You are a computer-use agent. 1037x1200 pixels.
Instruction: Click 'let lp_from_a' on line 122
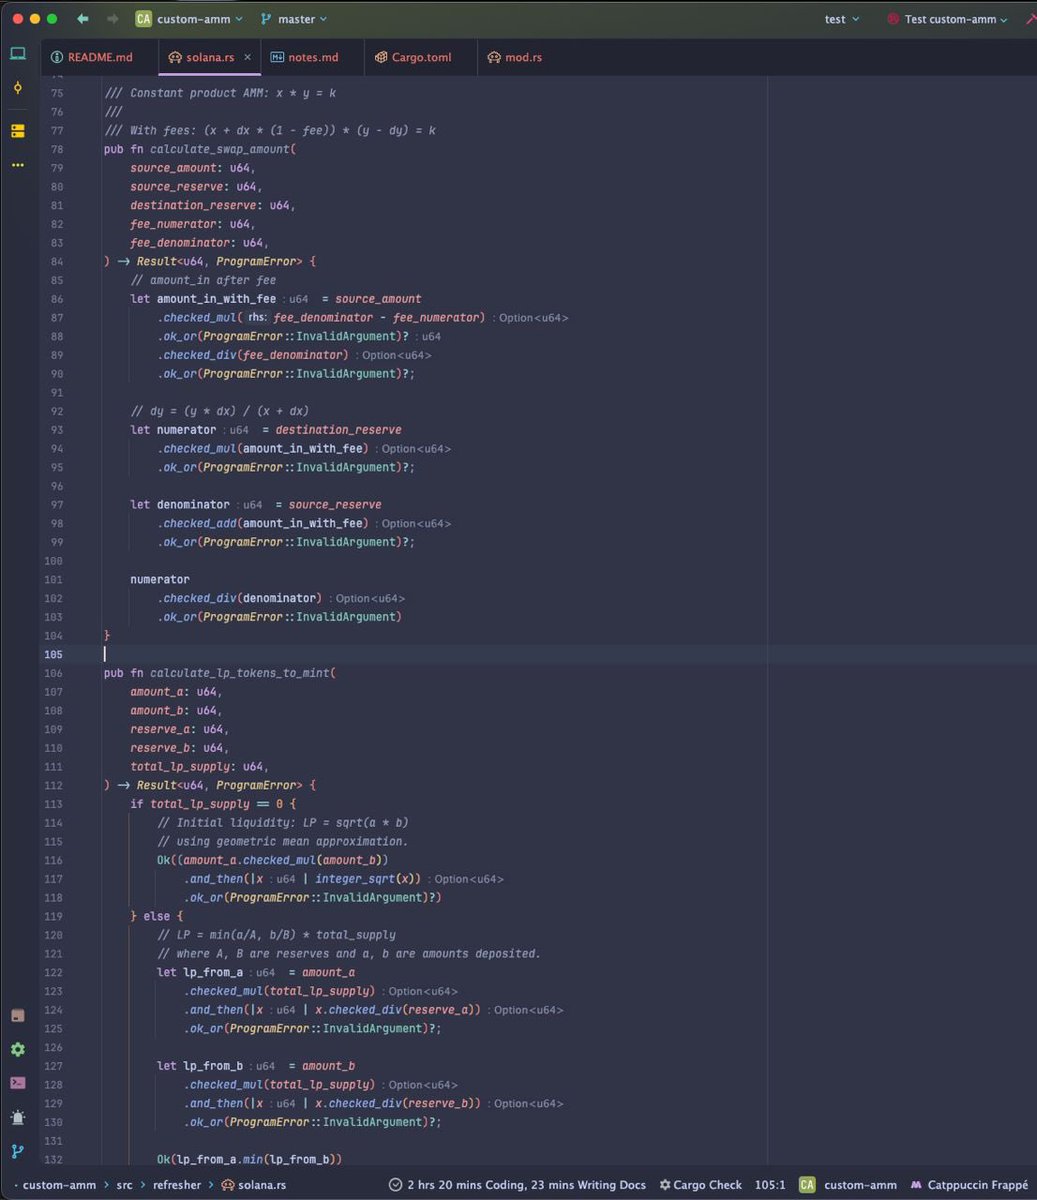(x=200, y=972)
